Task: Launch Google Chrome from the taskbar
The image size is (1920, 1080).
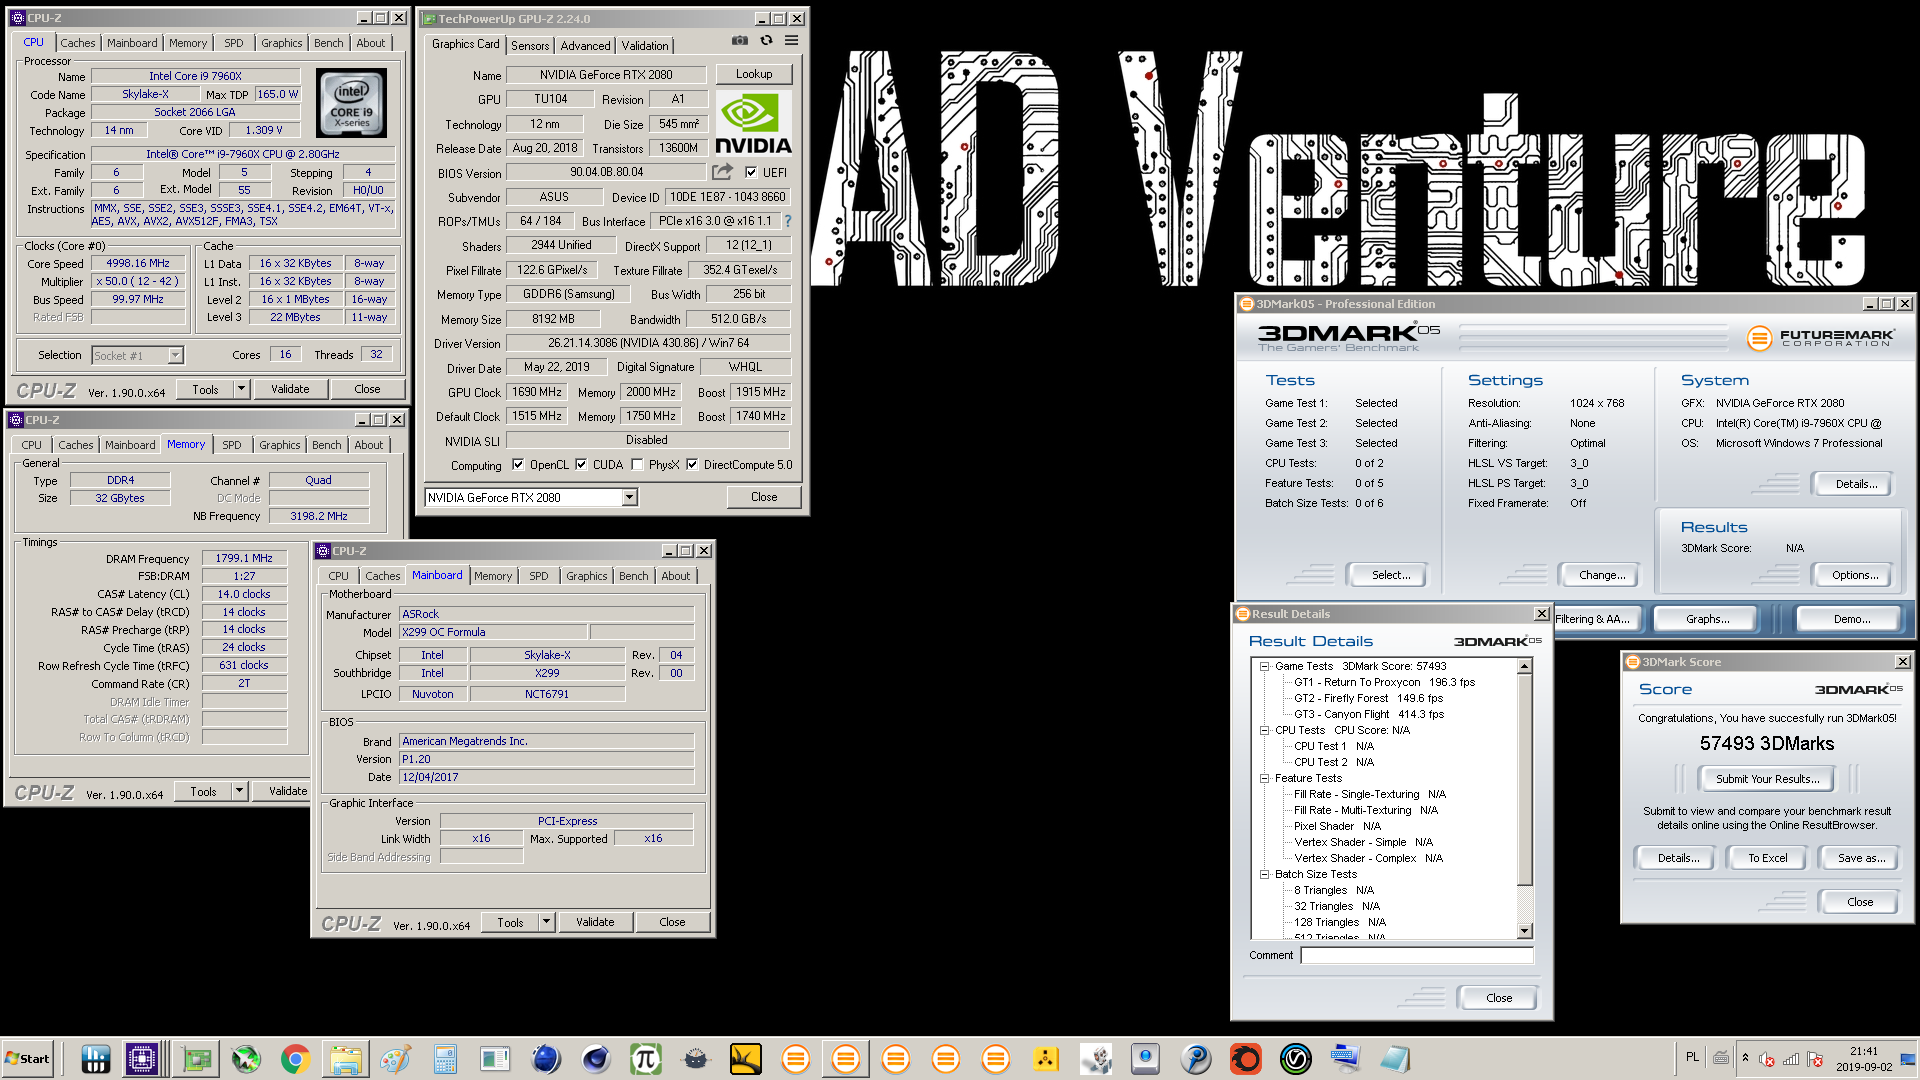Action: pos(295,1058)
